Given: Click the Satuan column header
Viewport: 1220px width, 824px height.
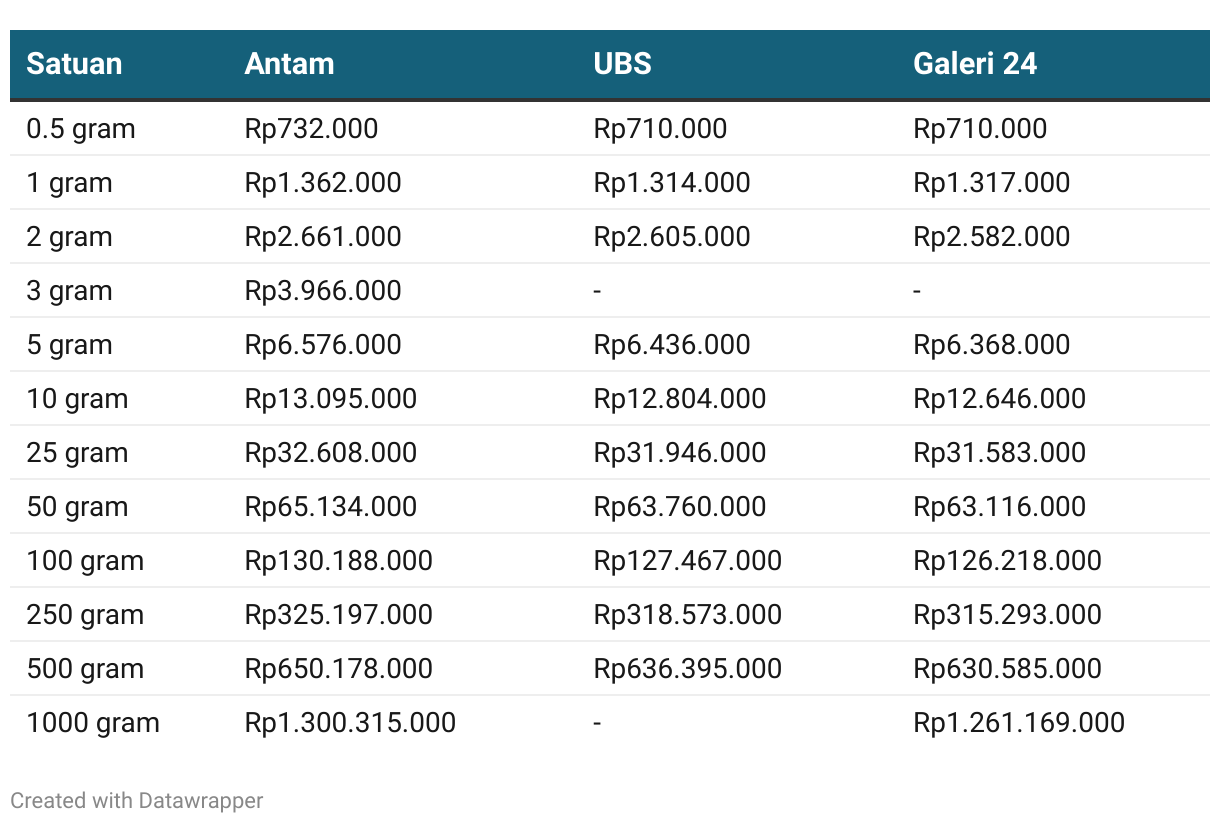Looking at the screenshot, I should pyautogui.click(x=74, y=64).
